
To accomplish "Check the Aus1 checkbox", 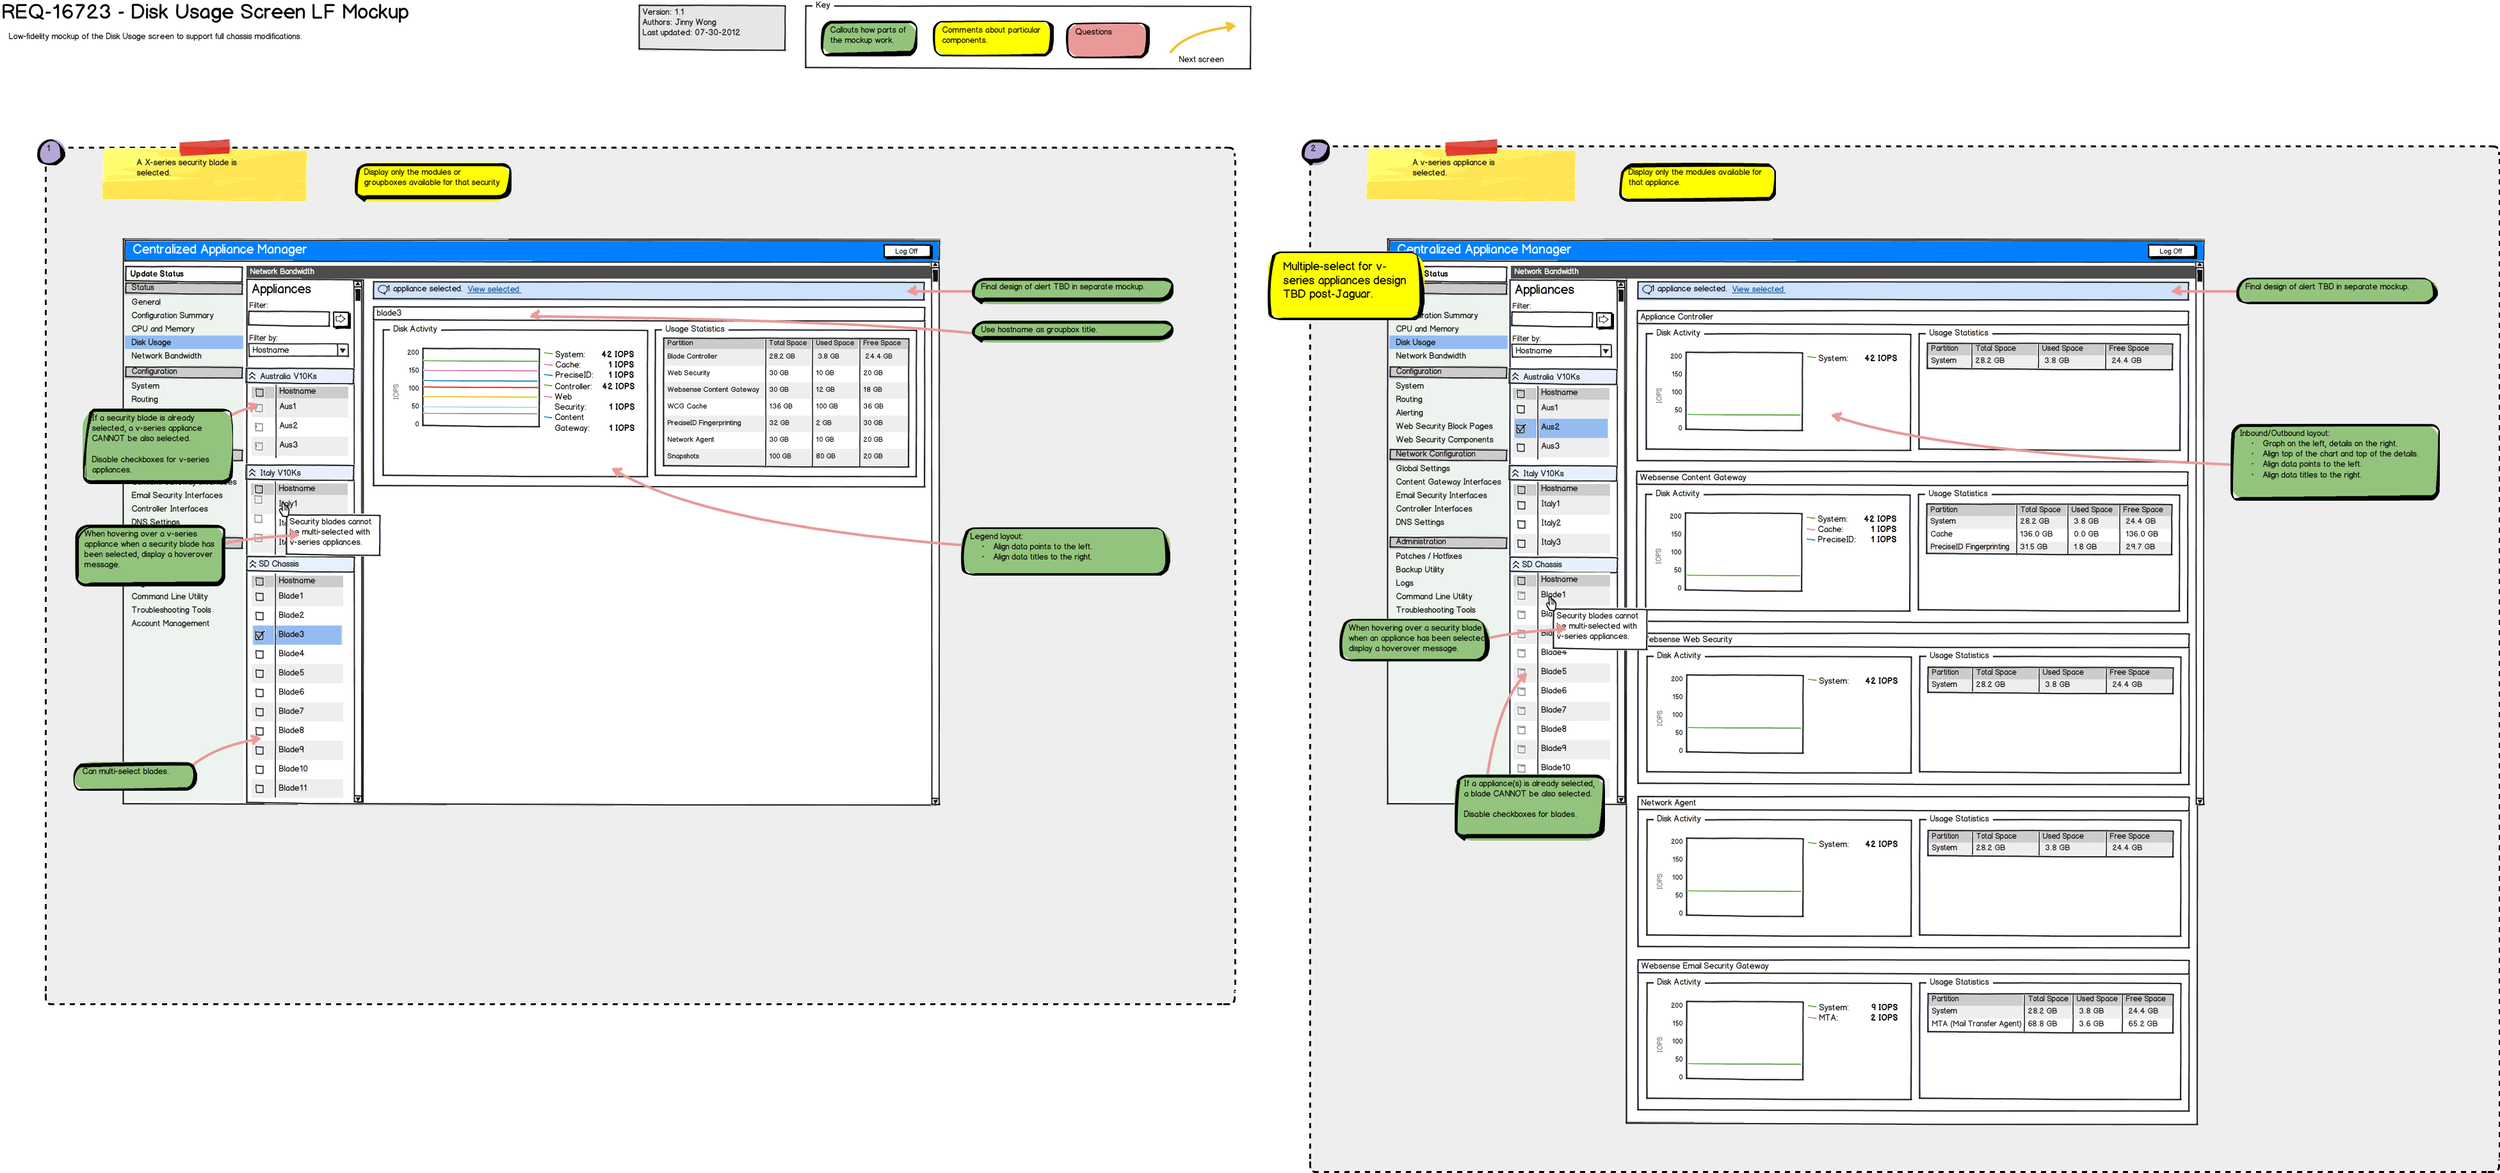I will (x=260, y=406).
